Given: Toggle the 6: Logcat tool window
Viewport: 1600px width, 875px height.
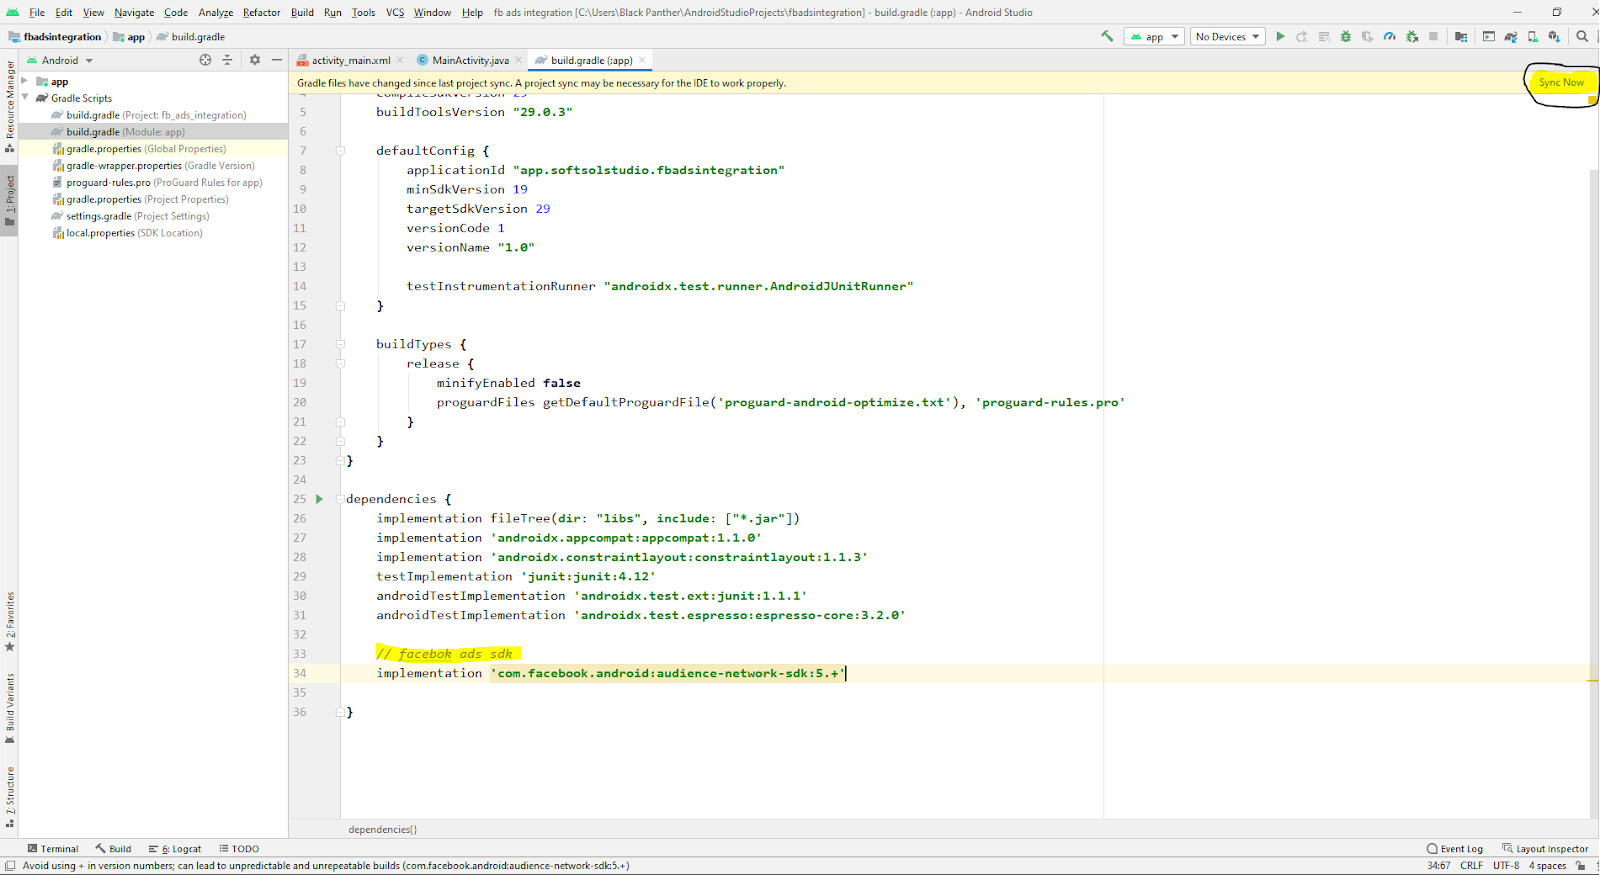Looking at the screenshot, I should point(175,848).
